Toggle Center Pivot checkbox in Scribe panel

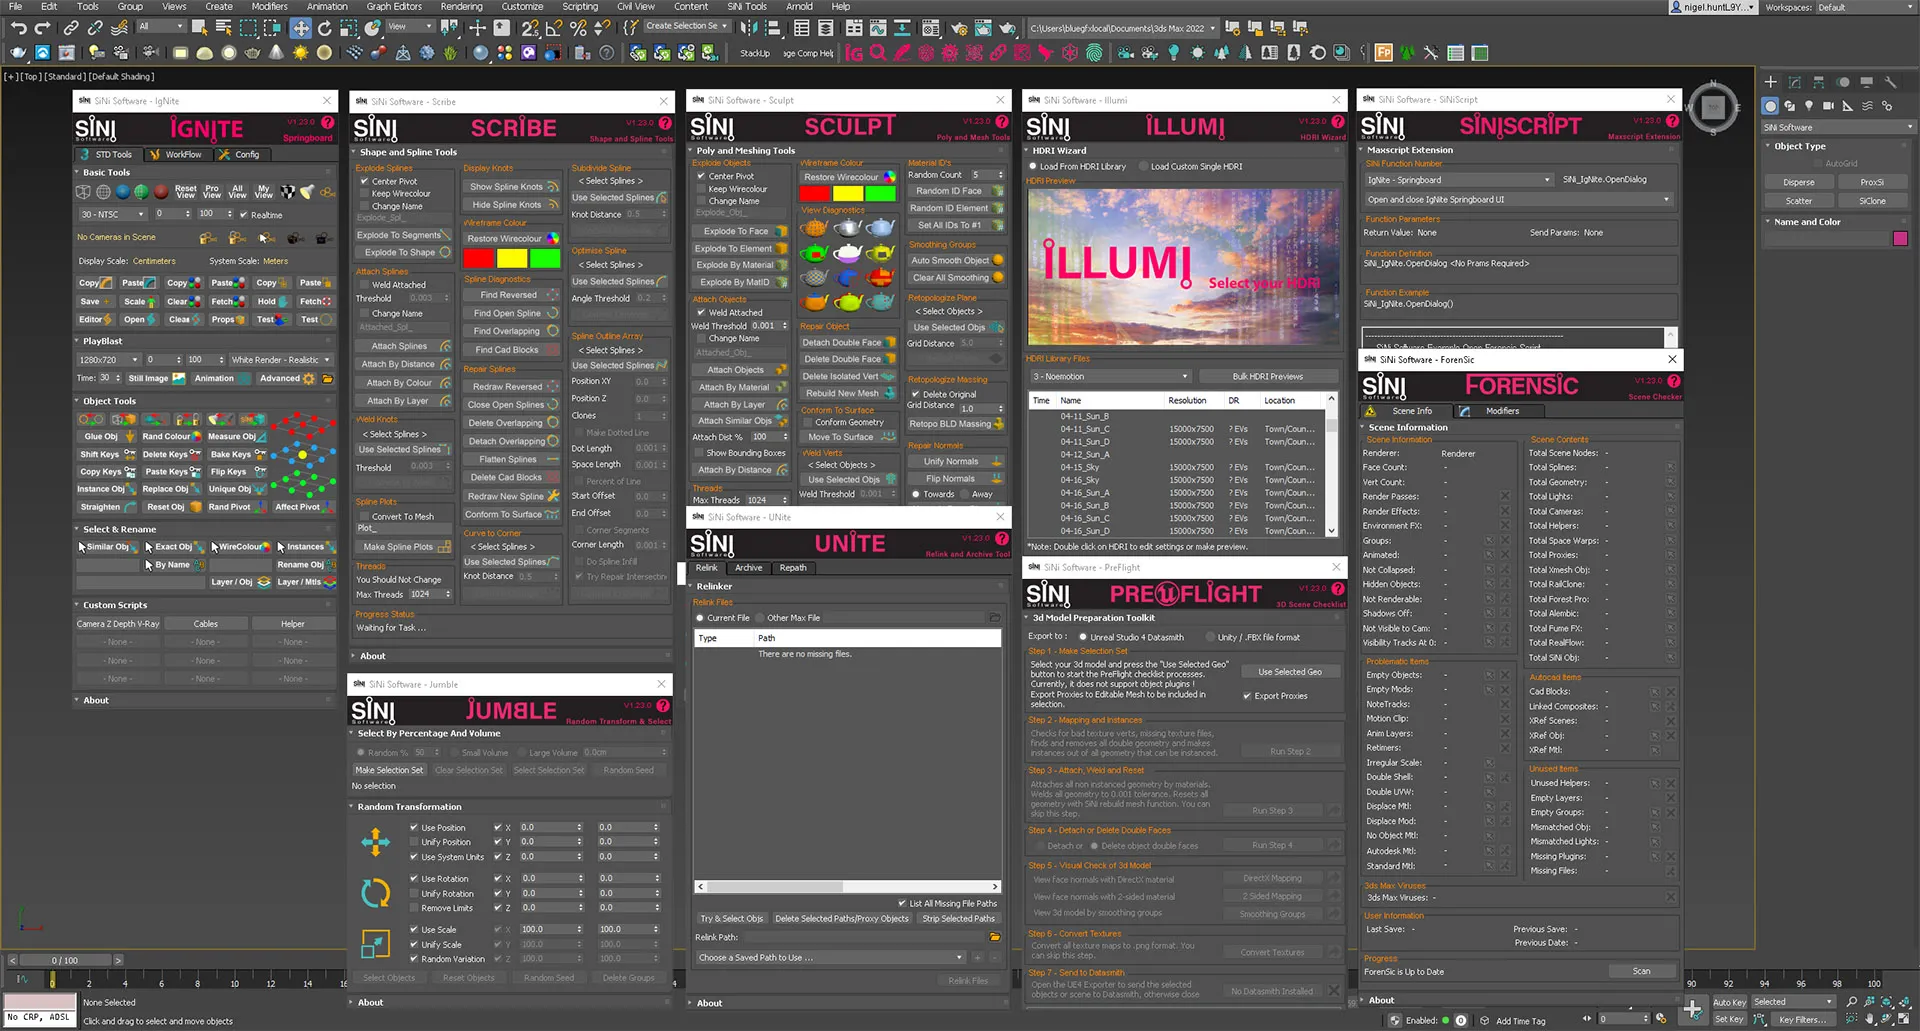[365, 181]
